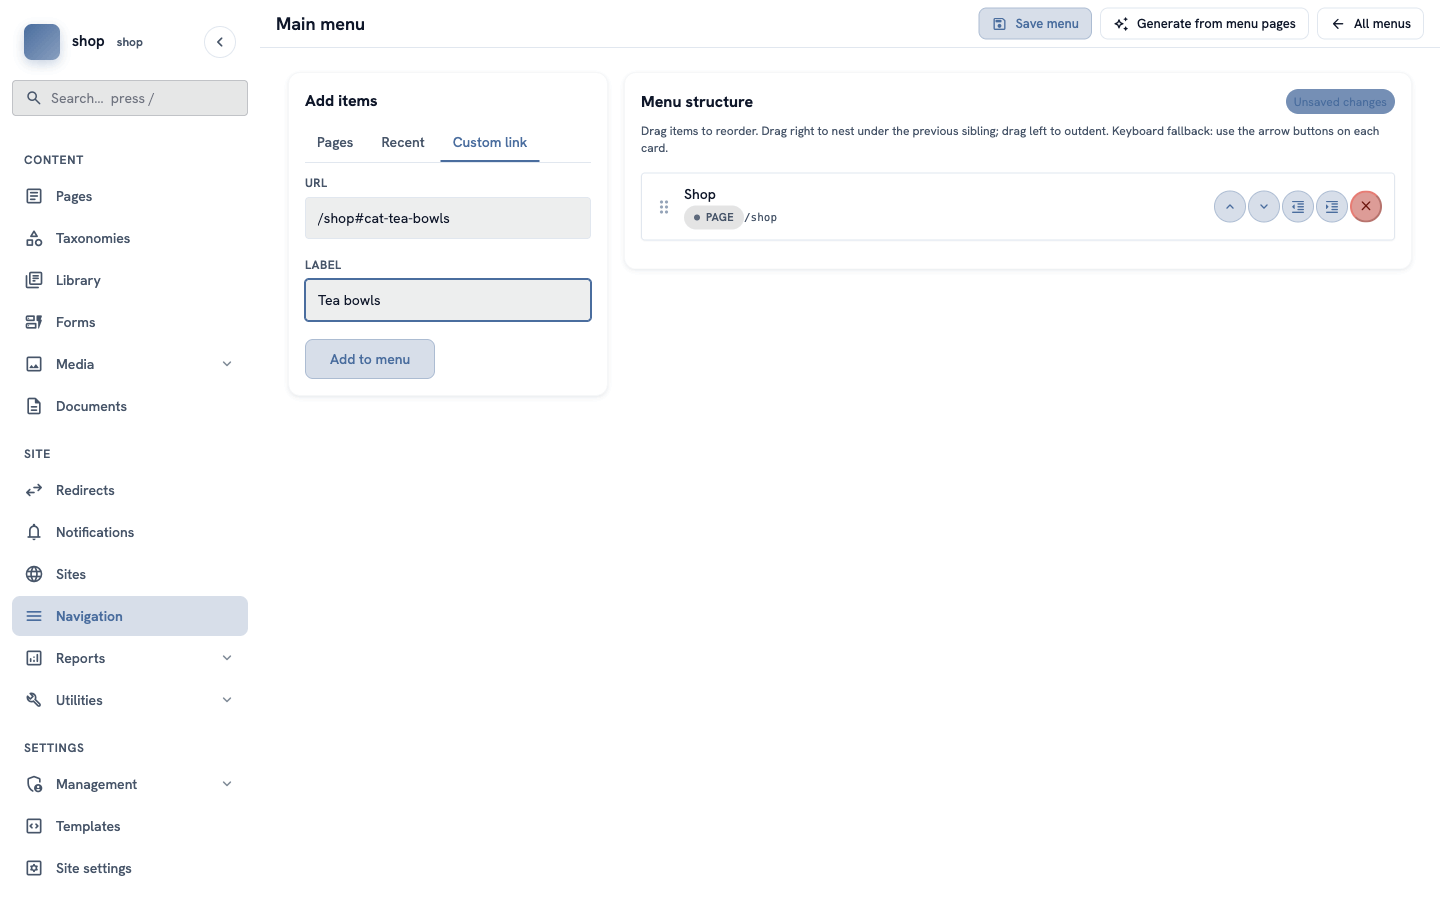Click Generate from menu pages

tap(1204, 24)
